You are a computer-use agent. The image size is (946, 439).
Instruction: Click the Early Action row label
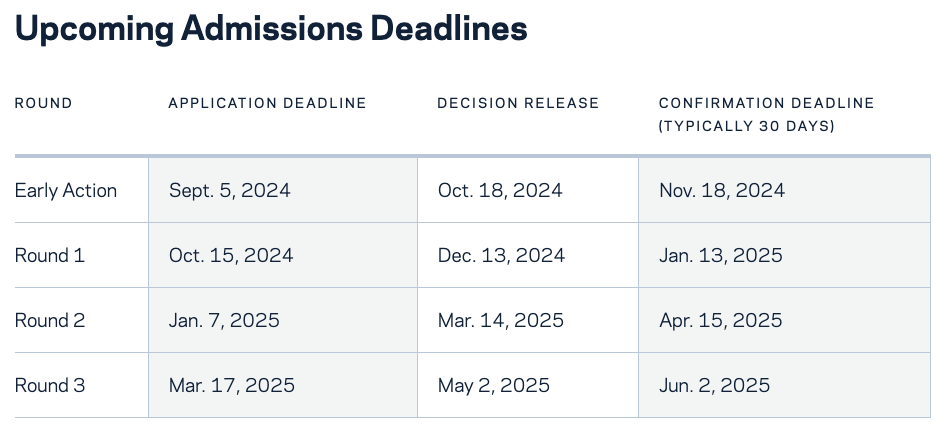(x=66, y=191)
